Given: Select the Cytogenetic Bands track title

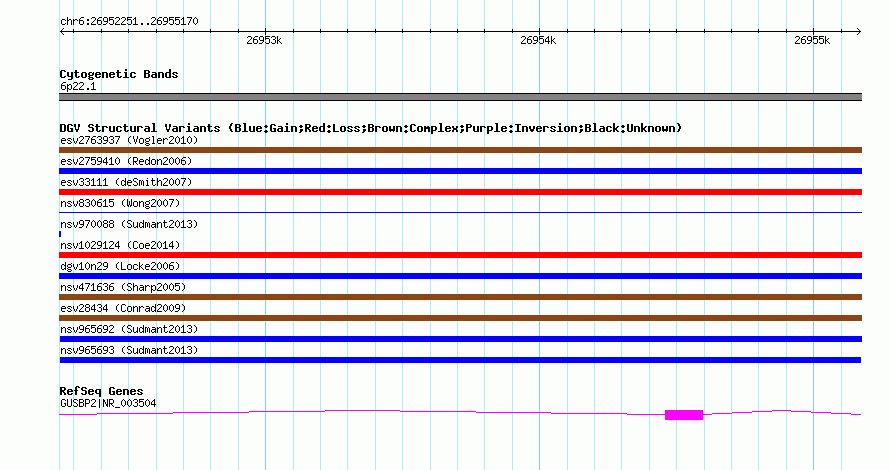Looking at the screenshot, I should coord(119,74).
